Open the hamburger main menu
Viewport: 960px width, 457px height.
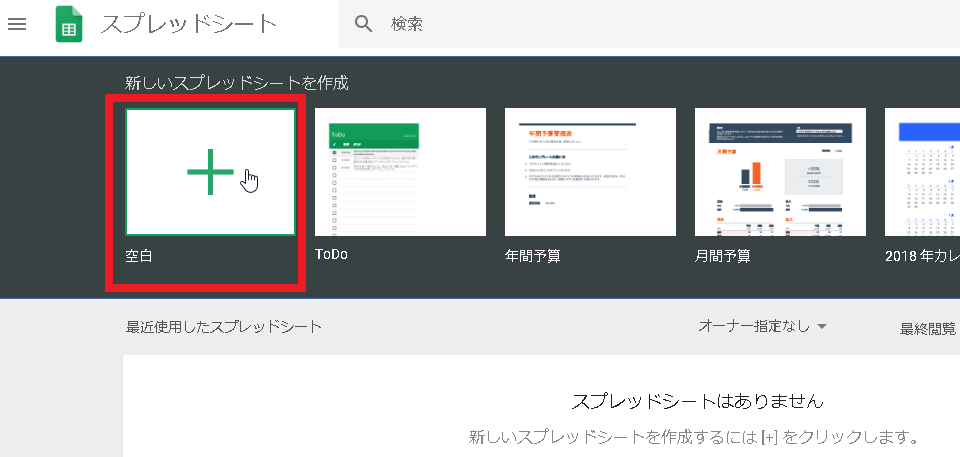tap(17, 24)
